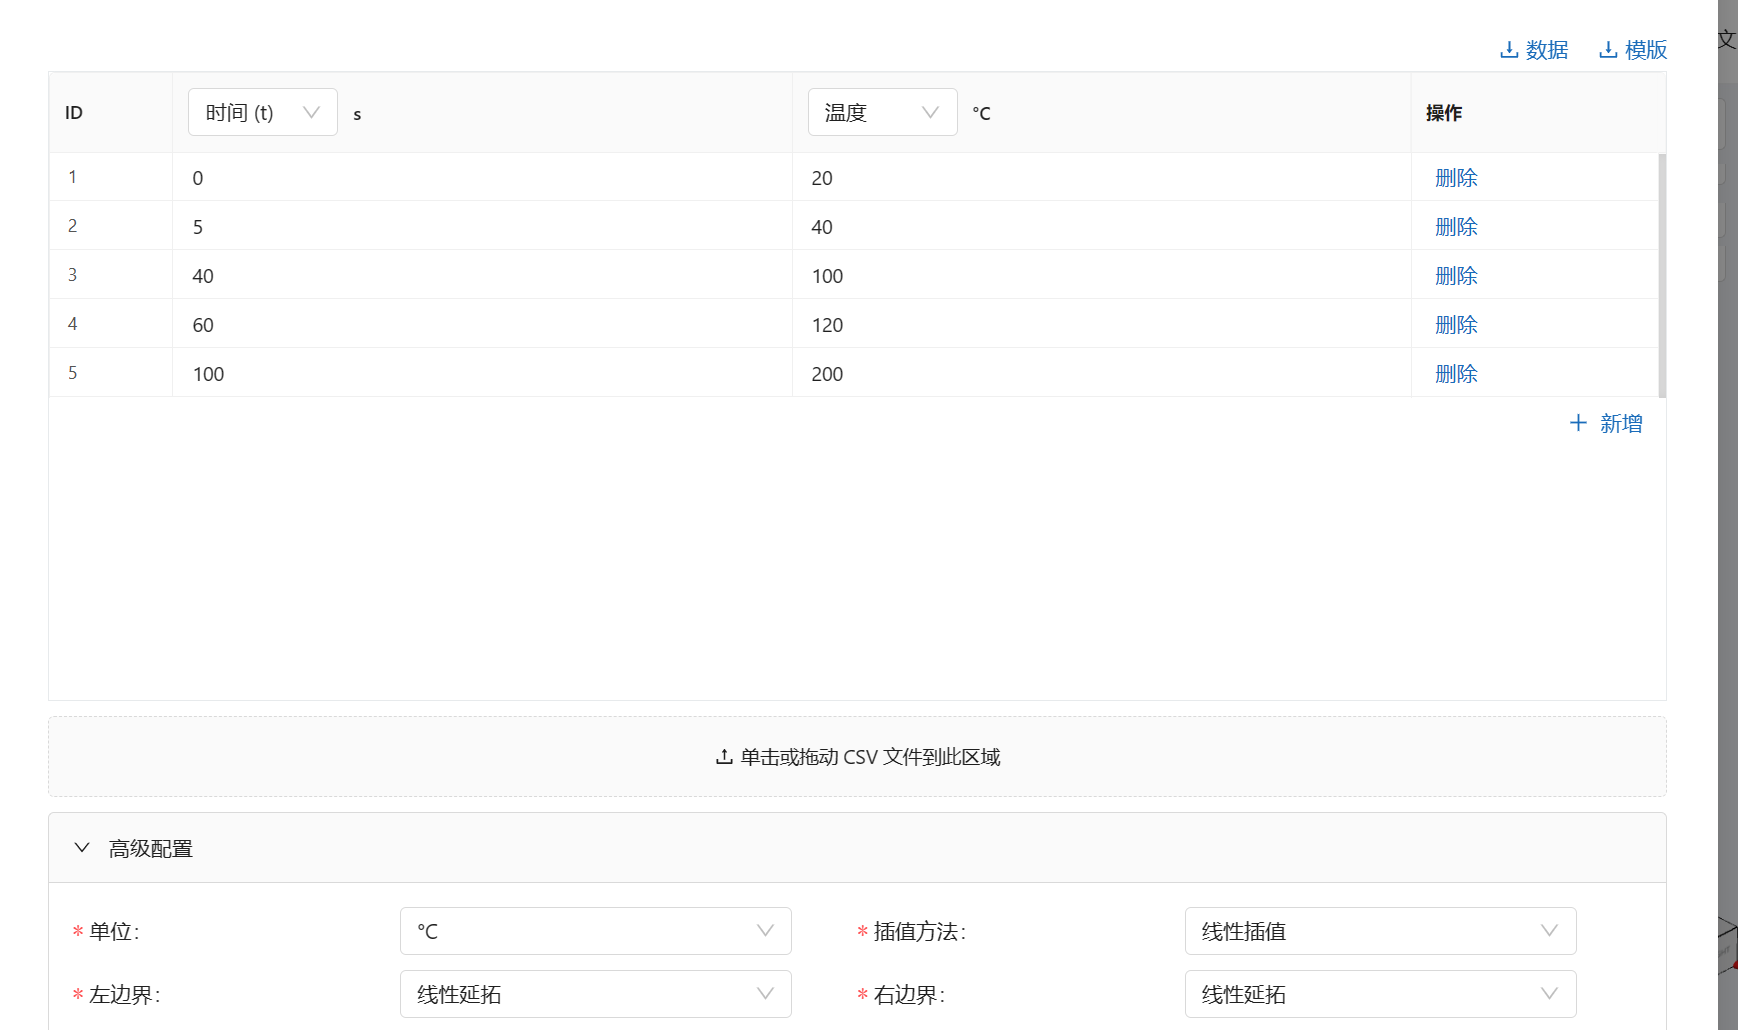Click row ID 4 cell
The image size is (1738, 1030).
(110, 324)
